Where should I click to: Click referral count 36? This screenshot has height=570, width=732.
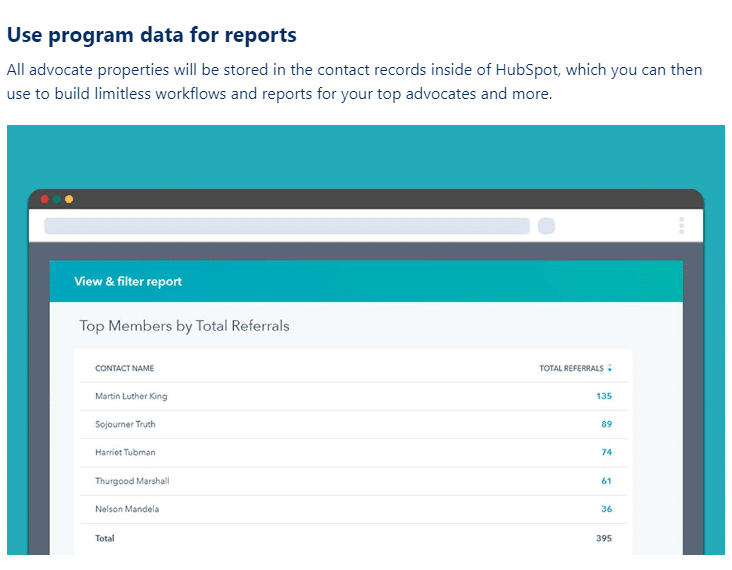(x=606, y=509)
